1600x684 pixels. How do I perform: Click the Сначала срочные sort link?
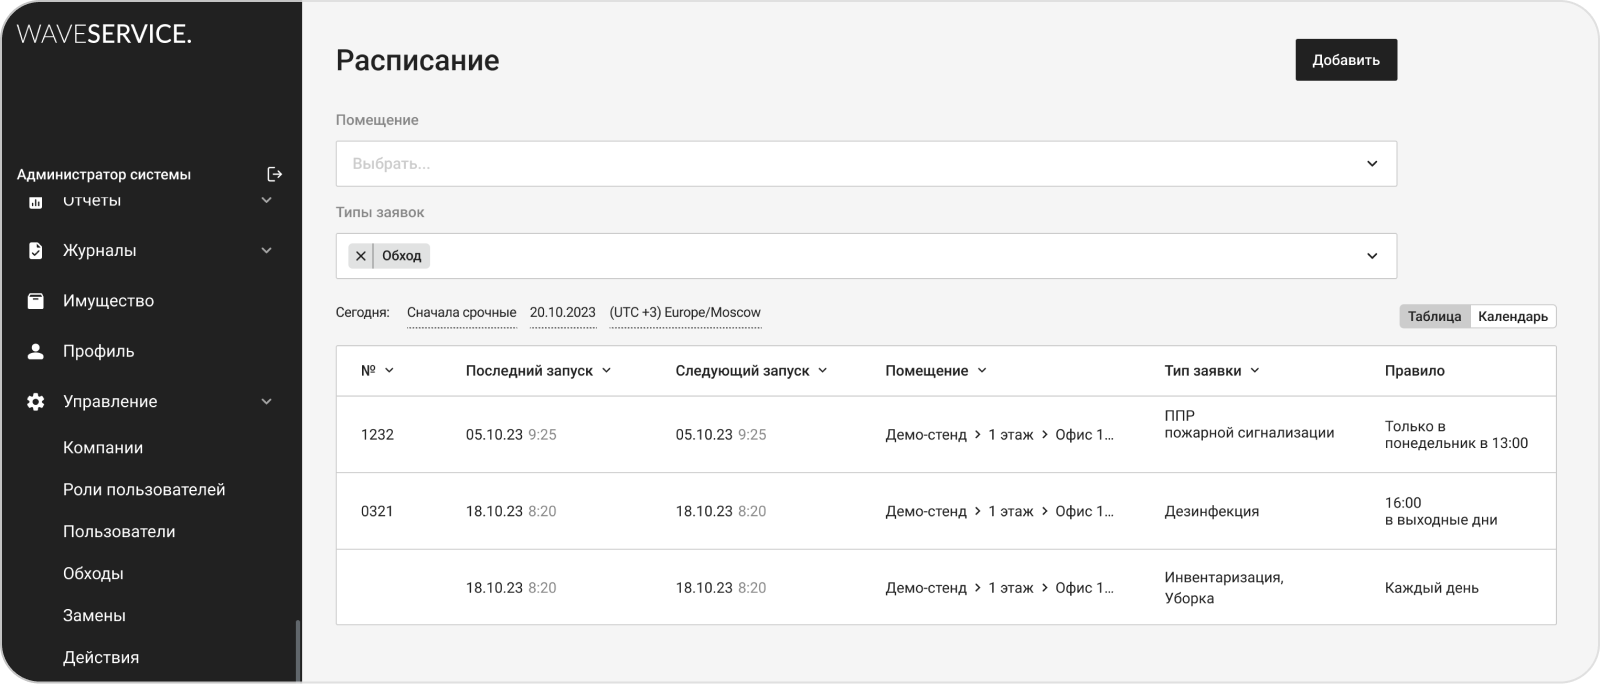461,313
